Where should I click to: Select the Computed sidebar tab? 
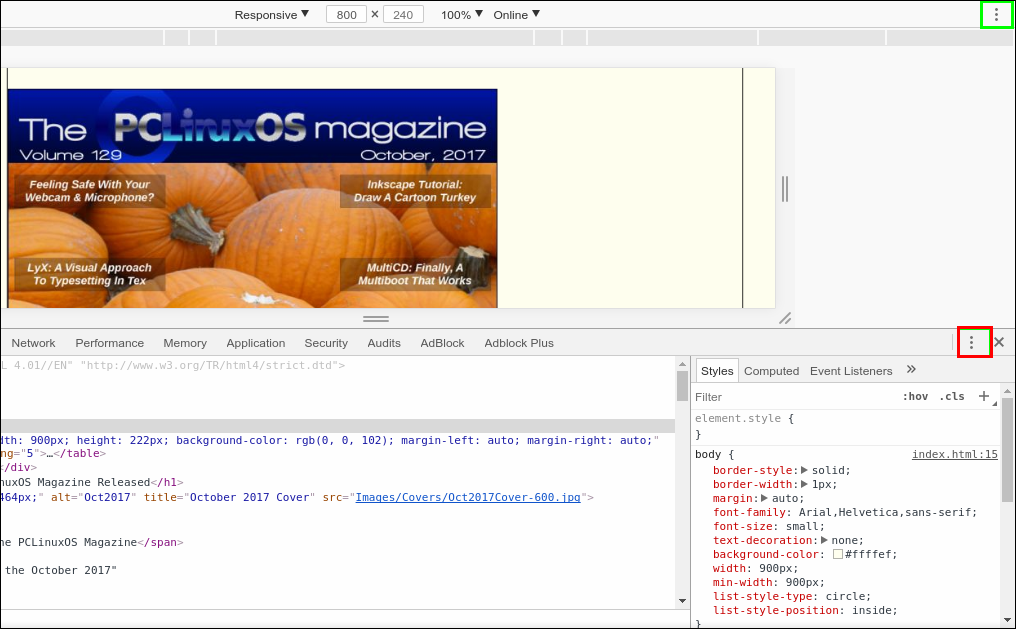point(771,371)
